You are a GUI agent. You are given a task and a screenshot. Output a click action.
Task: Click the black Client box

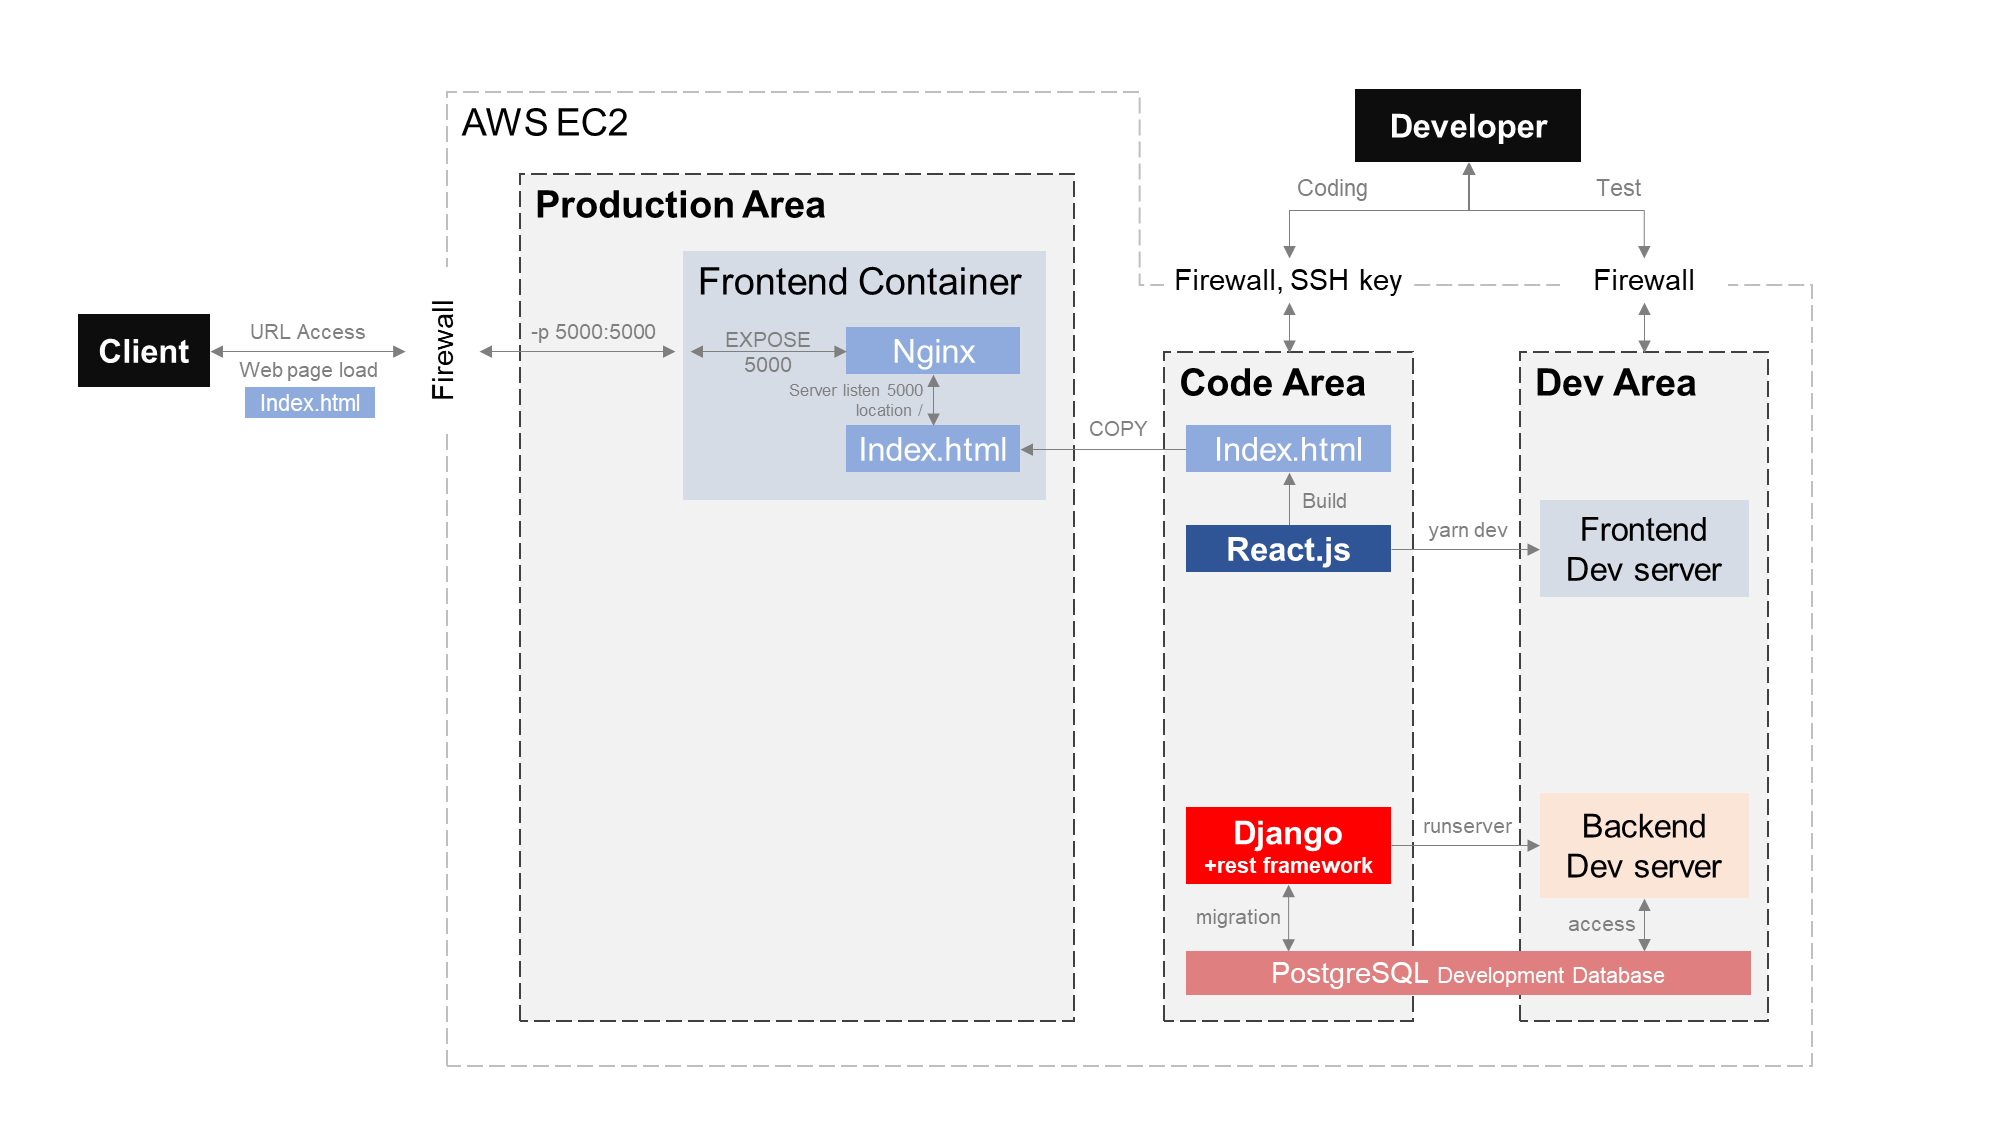coord(144,351)
